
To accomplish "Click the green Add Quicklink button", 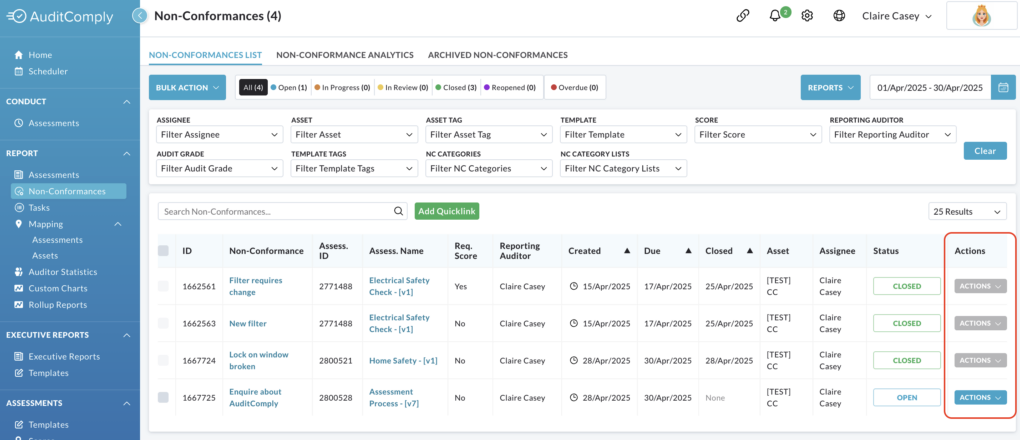I will (x=447, y=211).
